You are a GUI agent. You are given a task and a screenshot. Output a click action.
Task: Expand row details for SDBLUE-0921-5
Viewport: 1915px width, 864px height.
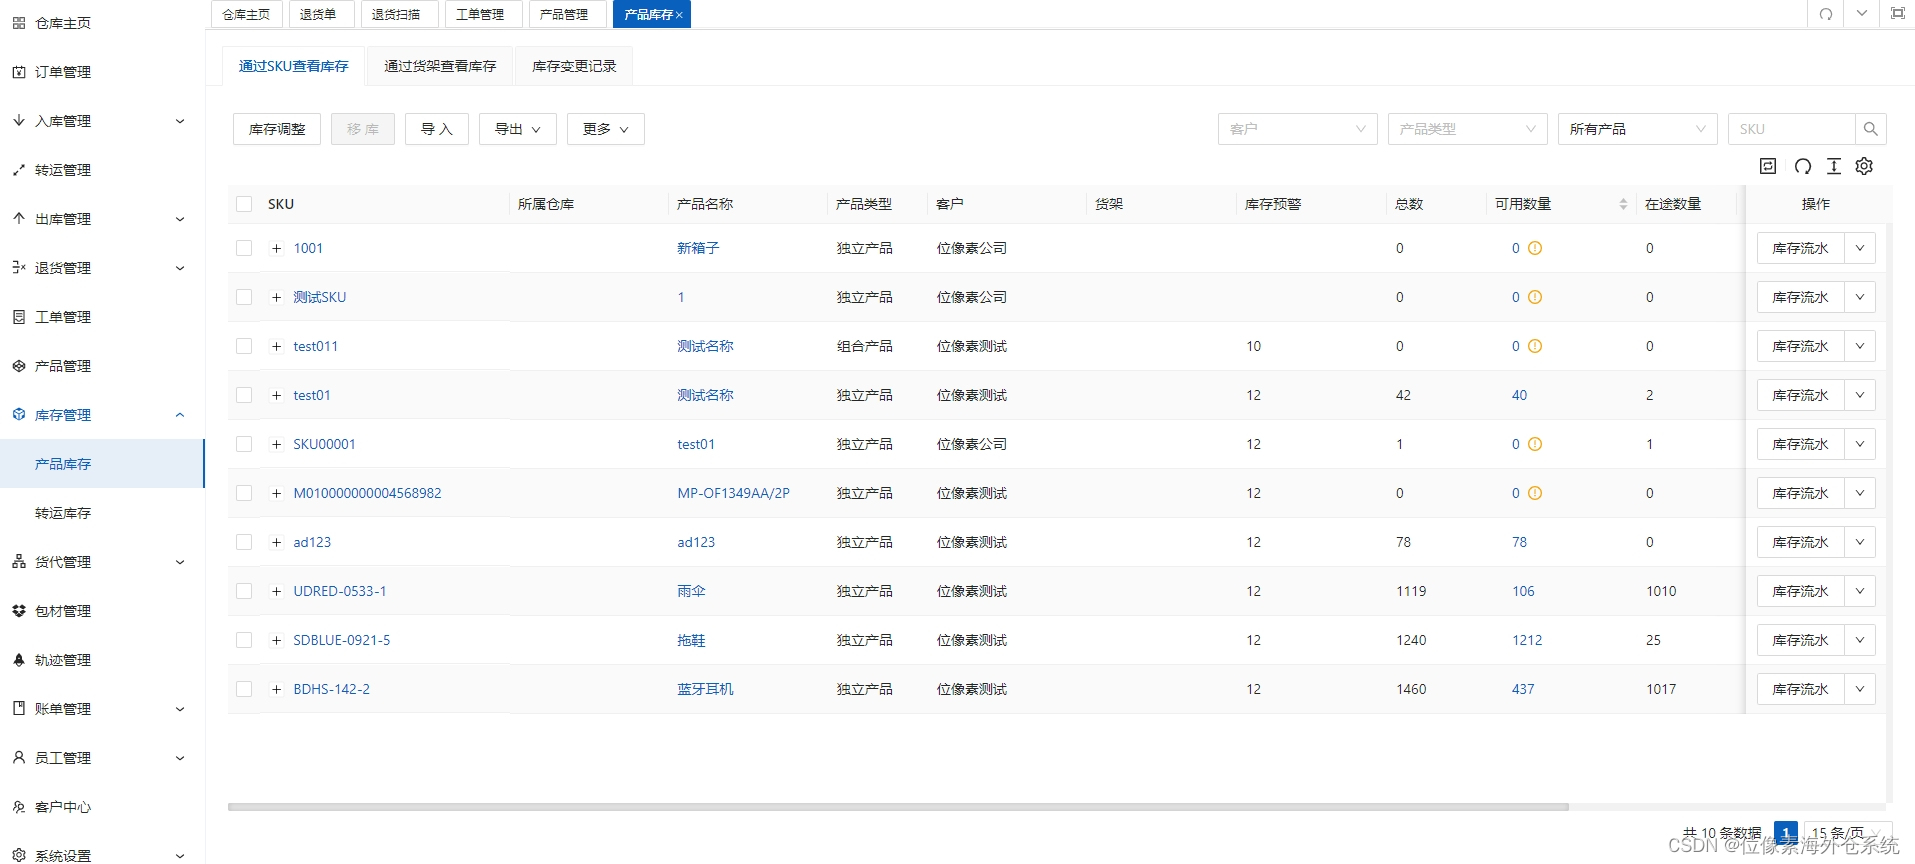[277, 640]
